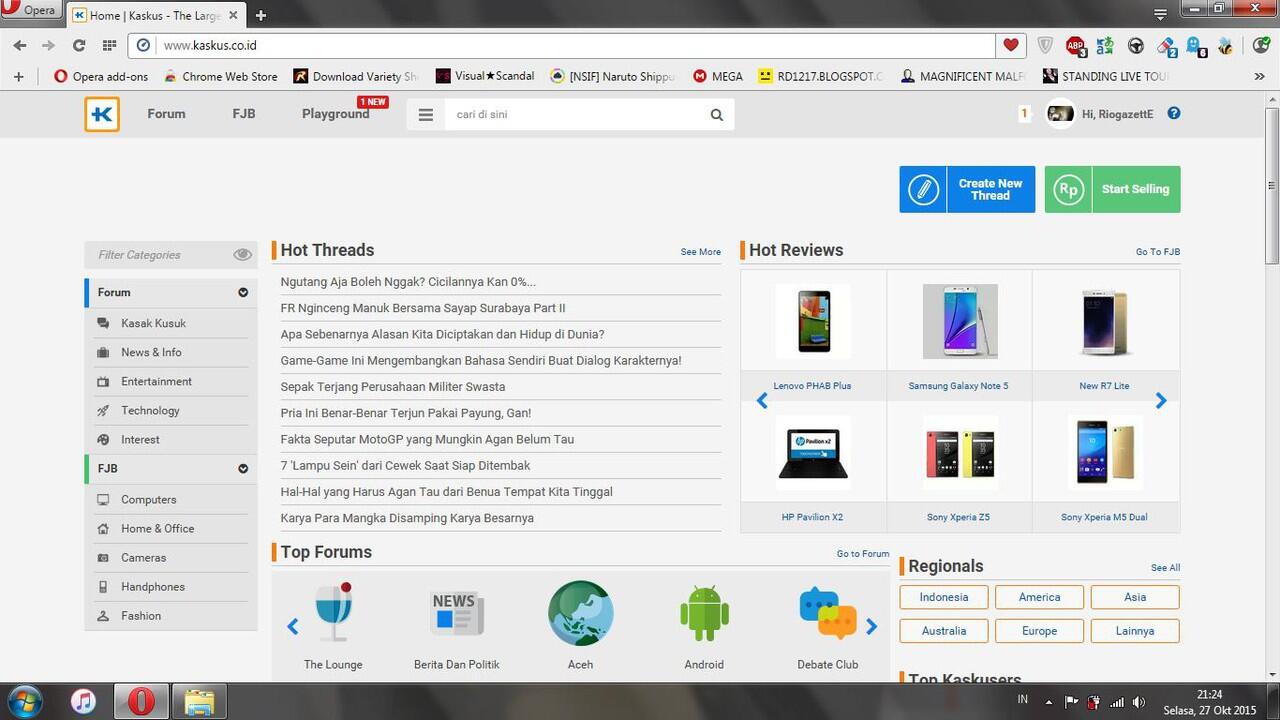Open The Lounge forum icon
Image resolution: width=1280 pixels, height=720 pixels.
(334, 612)
